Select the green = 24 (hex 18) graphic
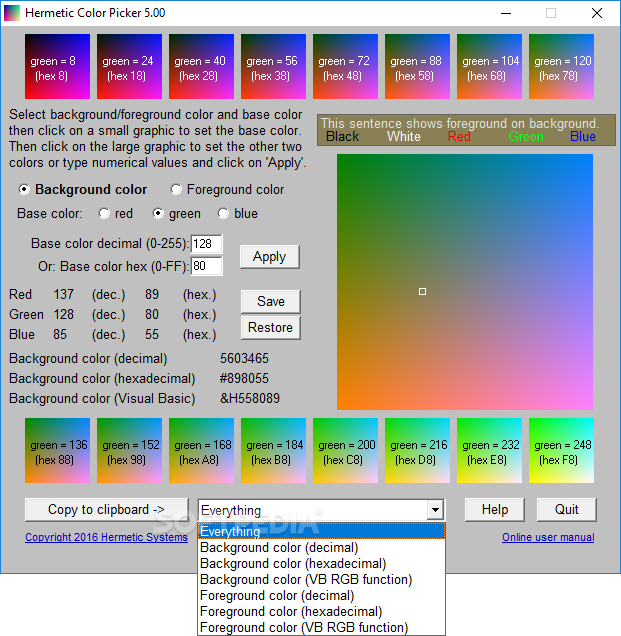Image resolution: width=621 pixels, height=636 pixels. (x=129, y=67)
